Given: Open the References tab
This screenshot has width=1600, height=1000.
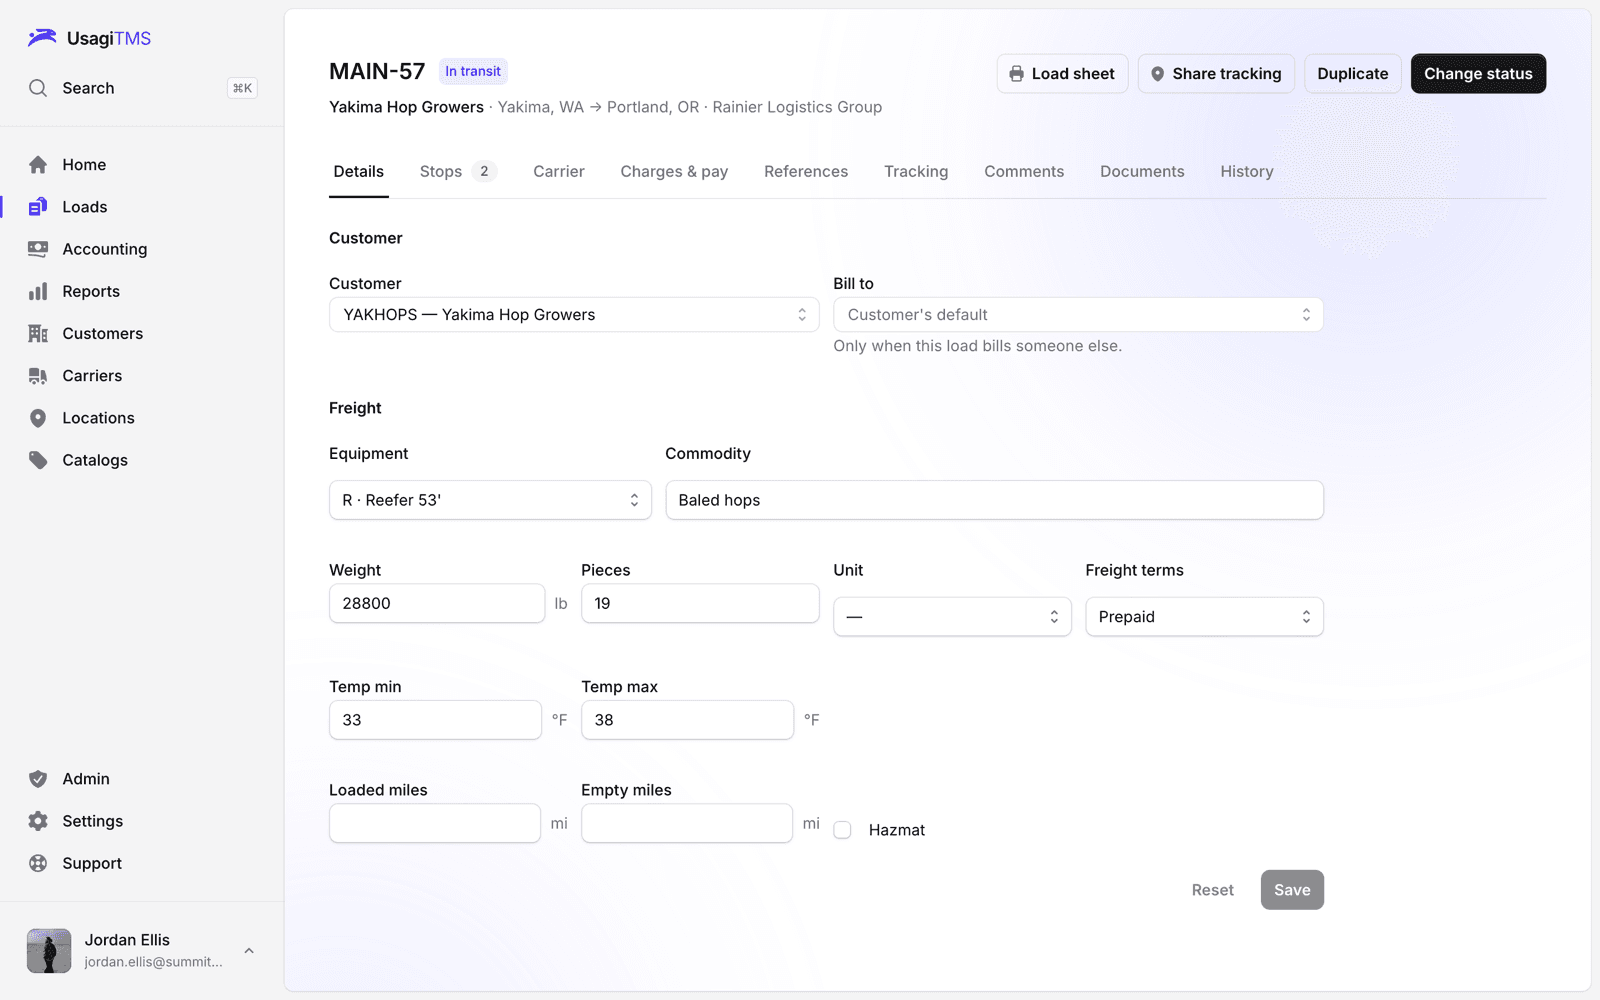Looking at the screenshot, I should click(x=806, y=172).
